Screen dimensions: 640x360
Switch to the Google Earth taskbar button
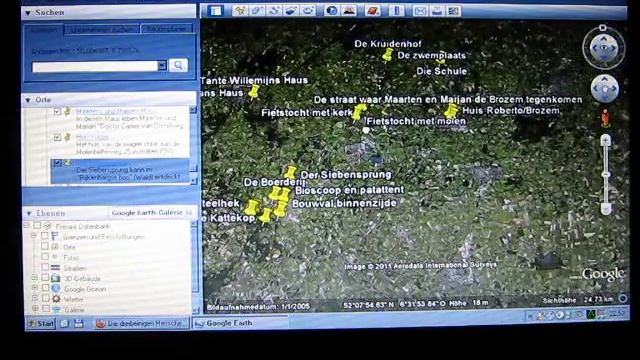point(240,323)
